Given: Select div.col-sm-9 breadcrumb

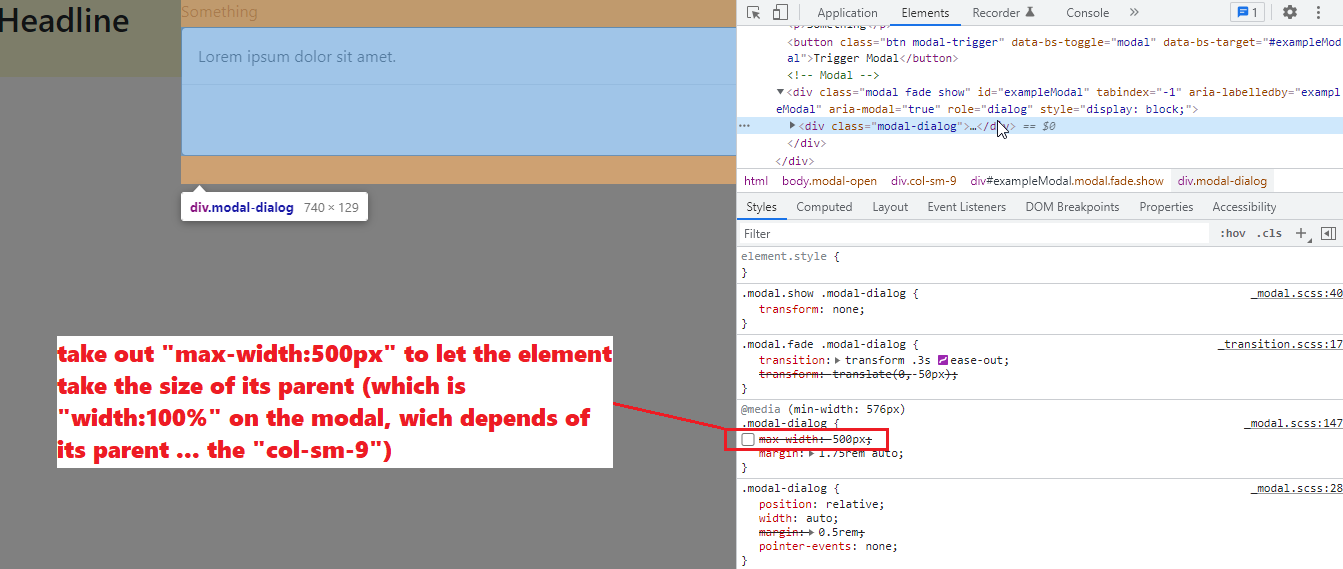Looking at the screenshot, I should coord(923,181).
